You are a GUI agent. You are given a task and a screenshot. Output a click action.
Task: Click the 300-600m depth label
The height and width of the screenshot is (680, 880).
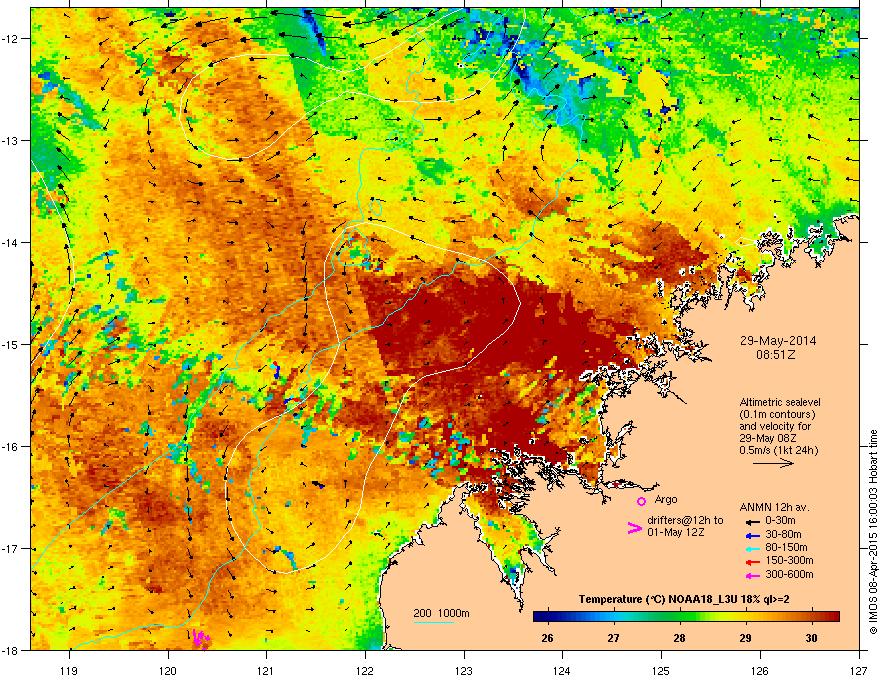click(789, 575)
